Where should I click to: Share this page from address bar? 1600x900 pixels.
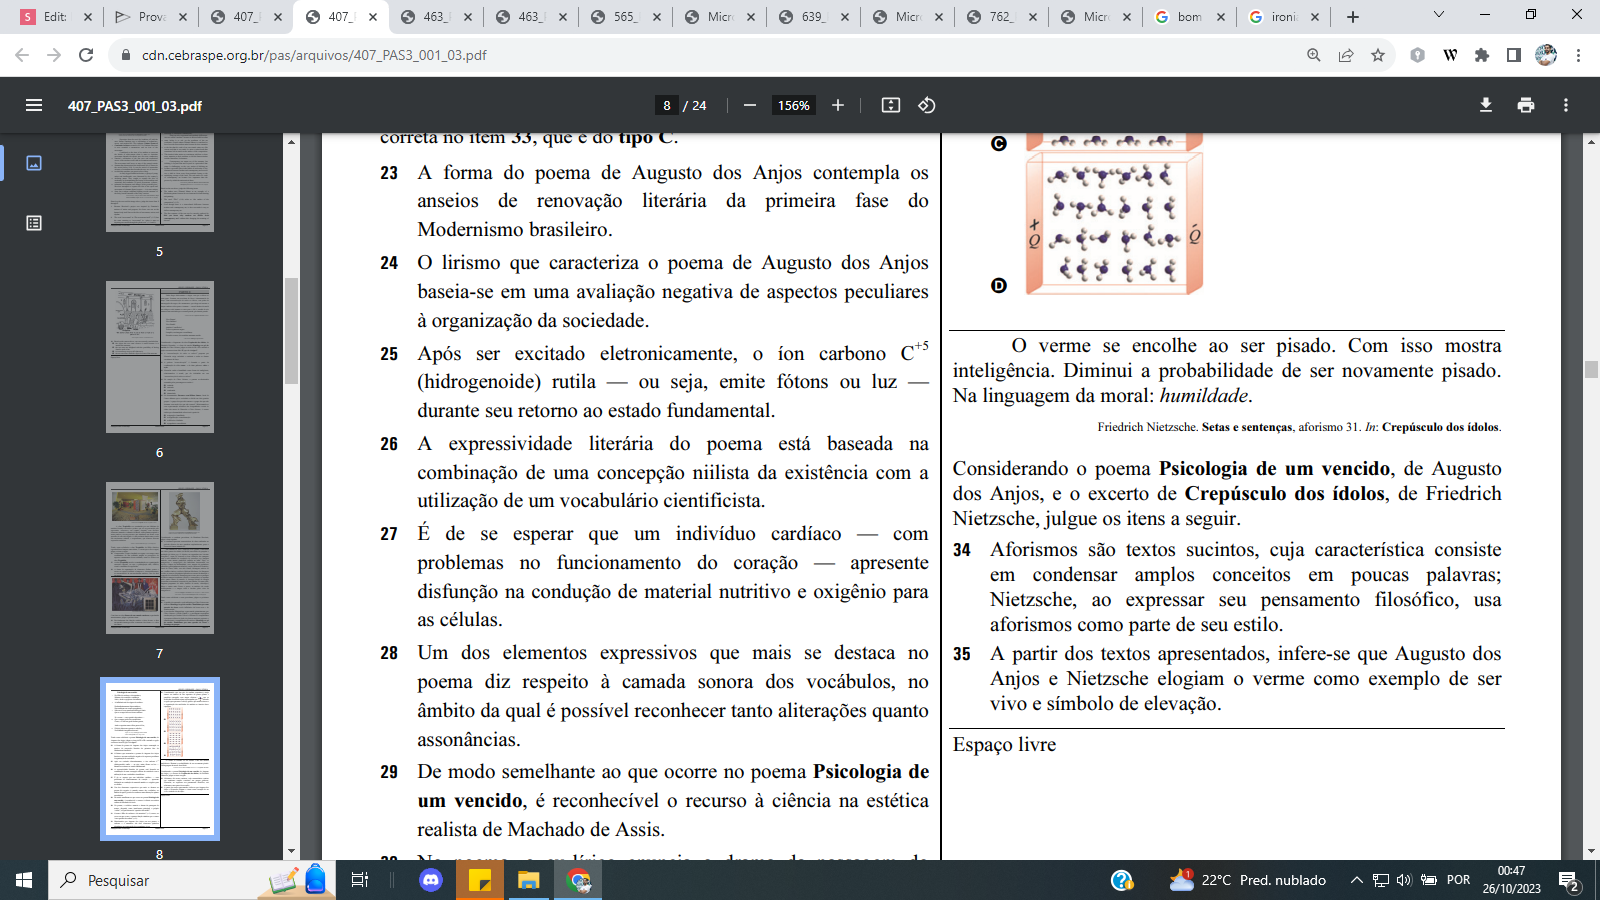pos(1346,55)
